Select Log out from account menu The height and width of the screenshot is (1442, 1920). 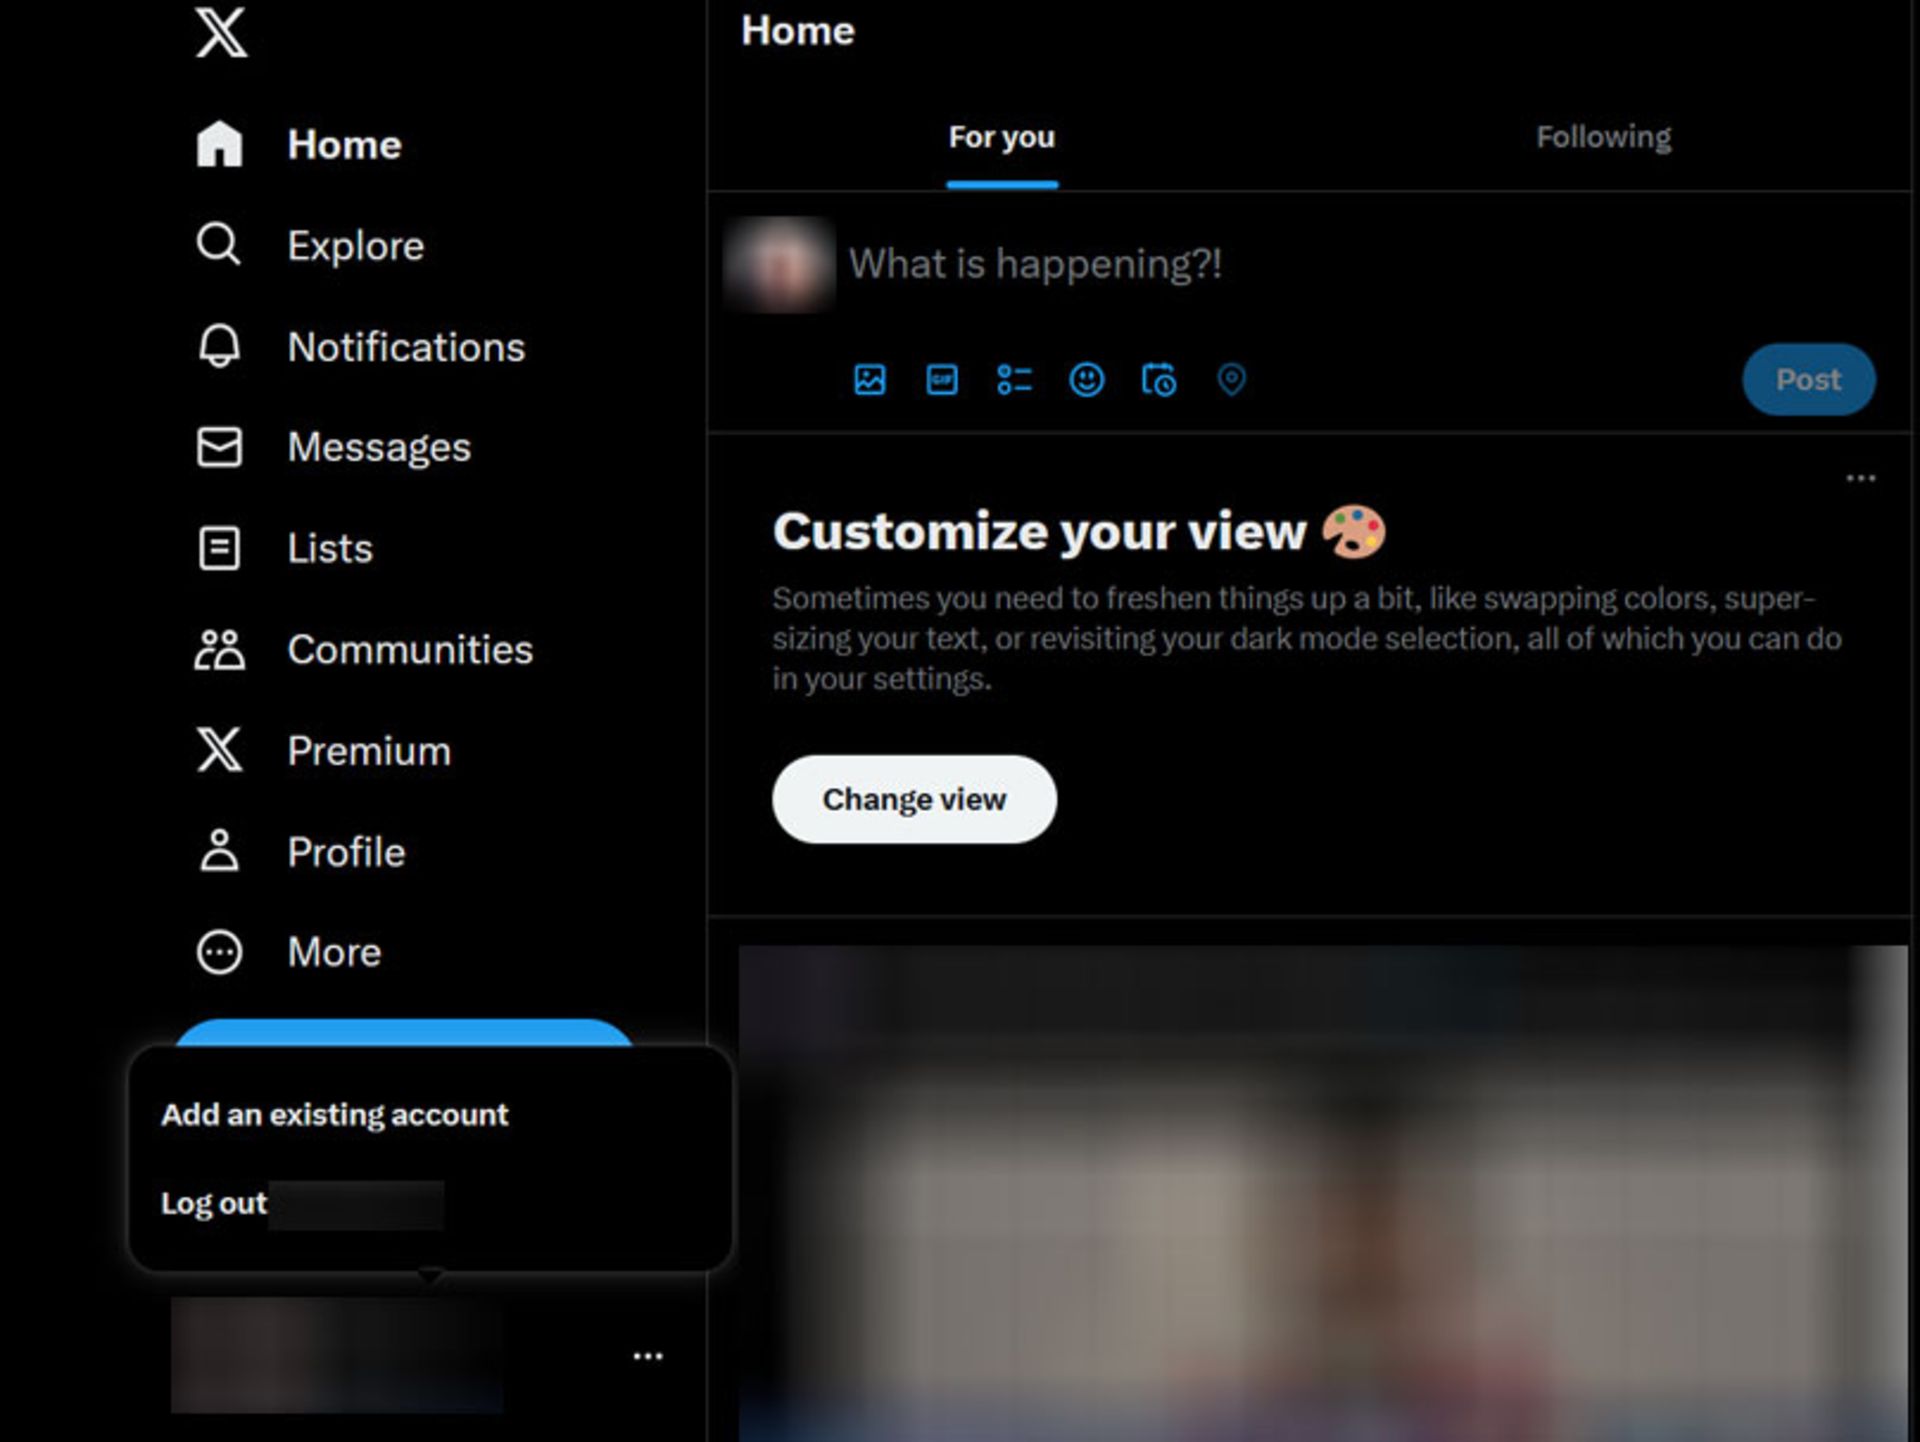214,1201
